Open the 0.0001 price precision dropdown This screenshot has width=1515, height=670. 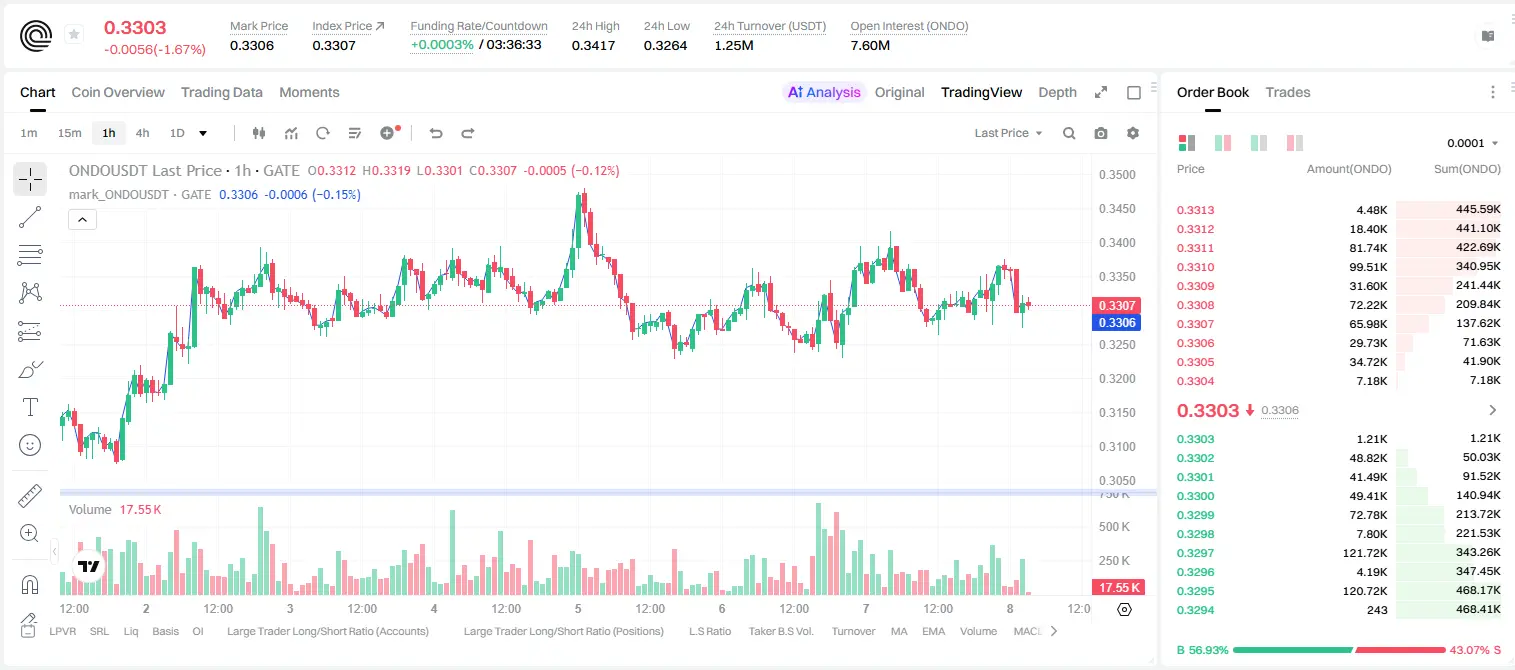pos(1473,143)
